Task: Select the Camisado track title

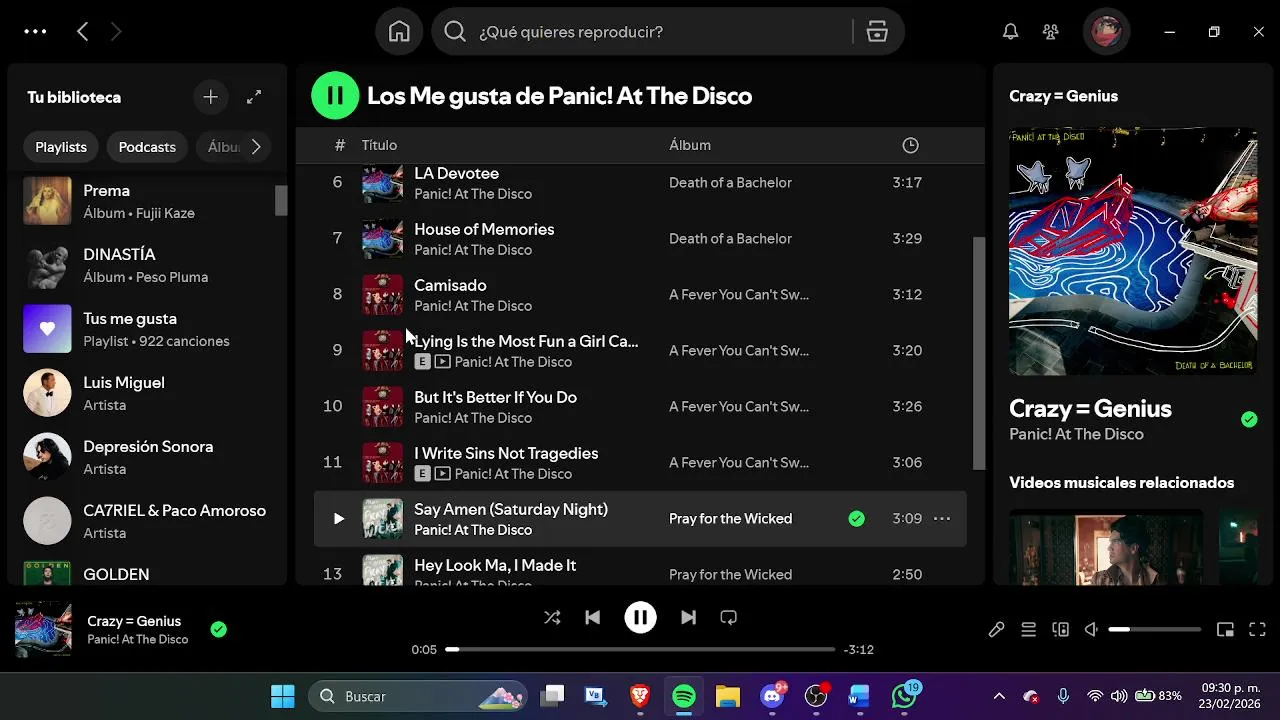Action: [450, 285]
